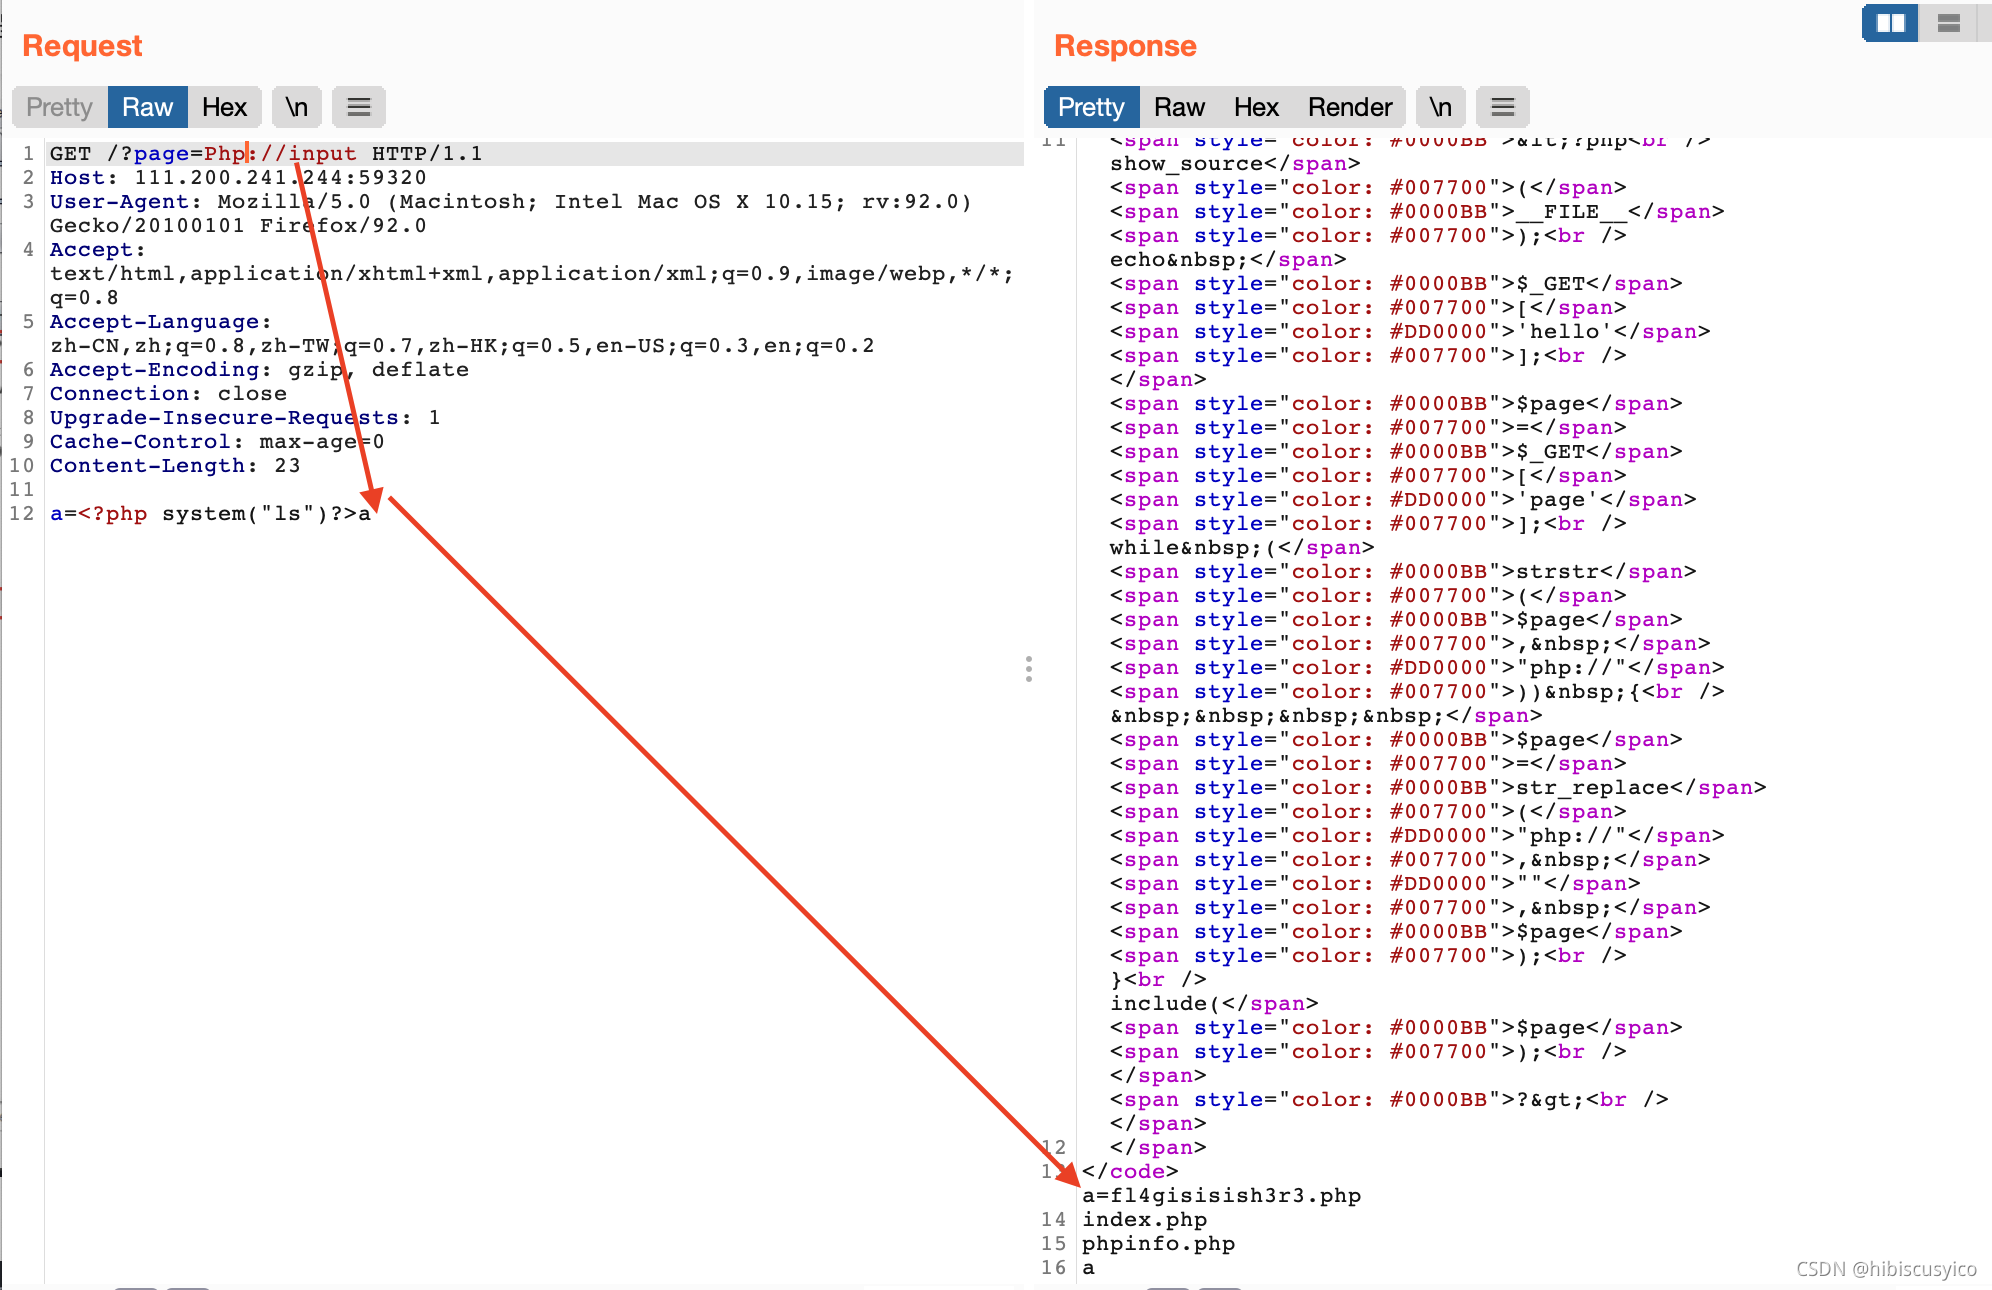Click the __FILE__ span line in response
Image resolution: width=1992 pixels, height=1290 pixels.
(x=1417, y=211)
